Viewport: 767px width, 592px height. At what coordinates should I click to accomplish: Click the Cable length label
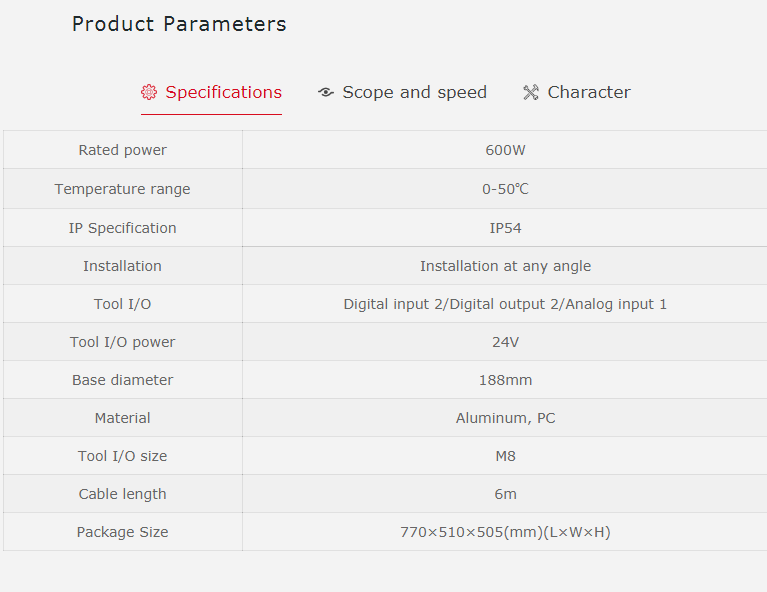[x=123, y=494]
